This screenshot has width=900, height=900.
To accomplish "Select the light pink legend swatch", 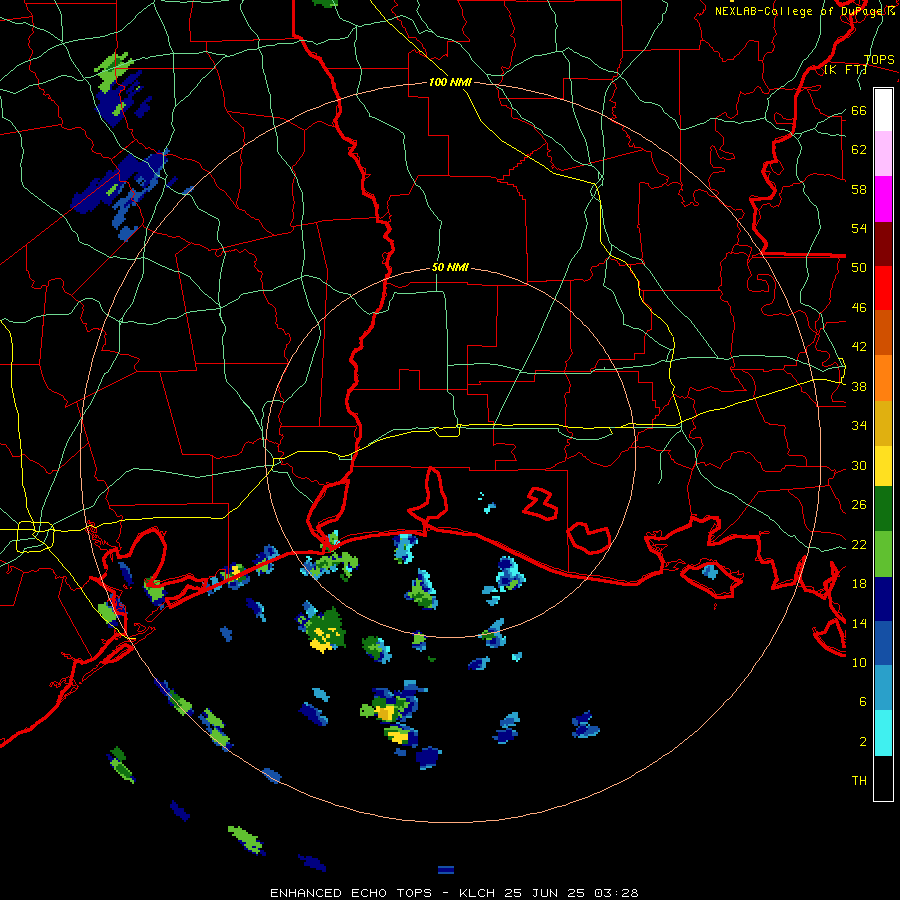I will click(883, 154).
